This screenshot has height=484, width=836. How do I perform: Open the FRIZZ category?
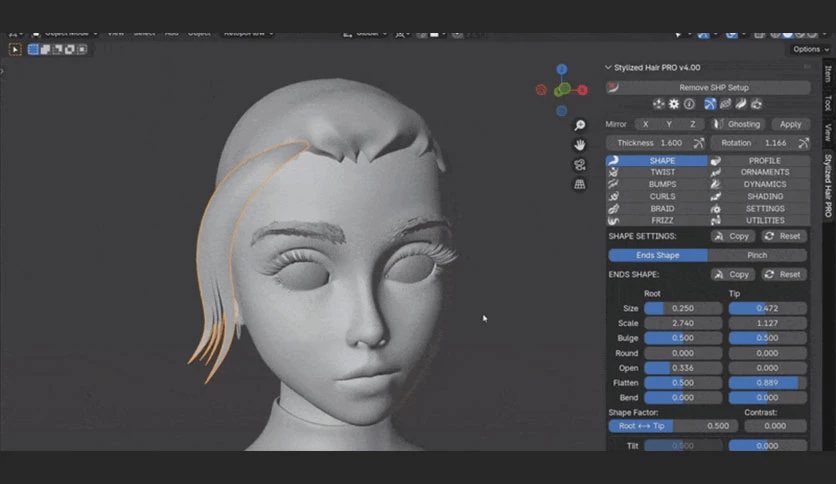pyautogui.click(x=657, y=220)
